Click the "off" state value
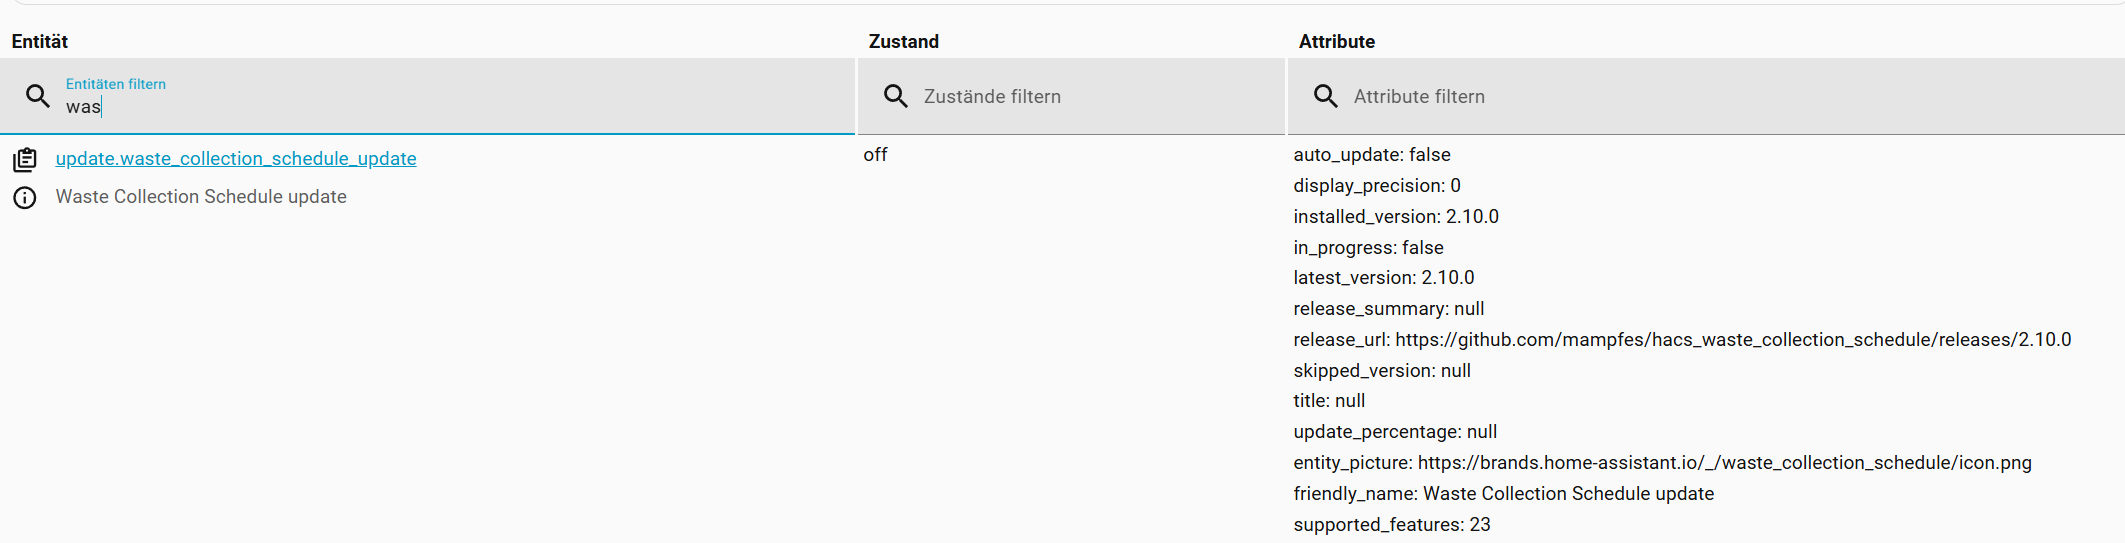The width and height of the screenshot is (2125, 543). [x=876, y=155]
